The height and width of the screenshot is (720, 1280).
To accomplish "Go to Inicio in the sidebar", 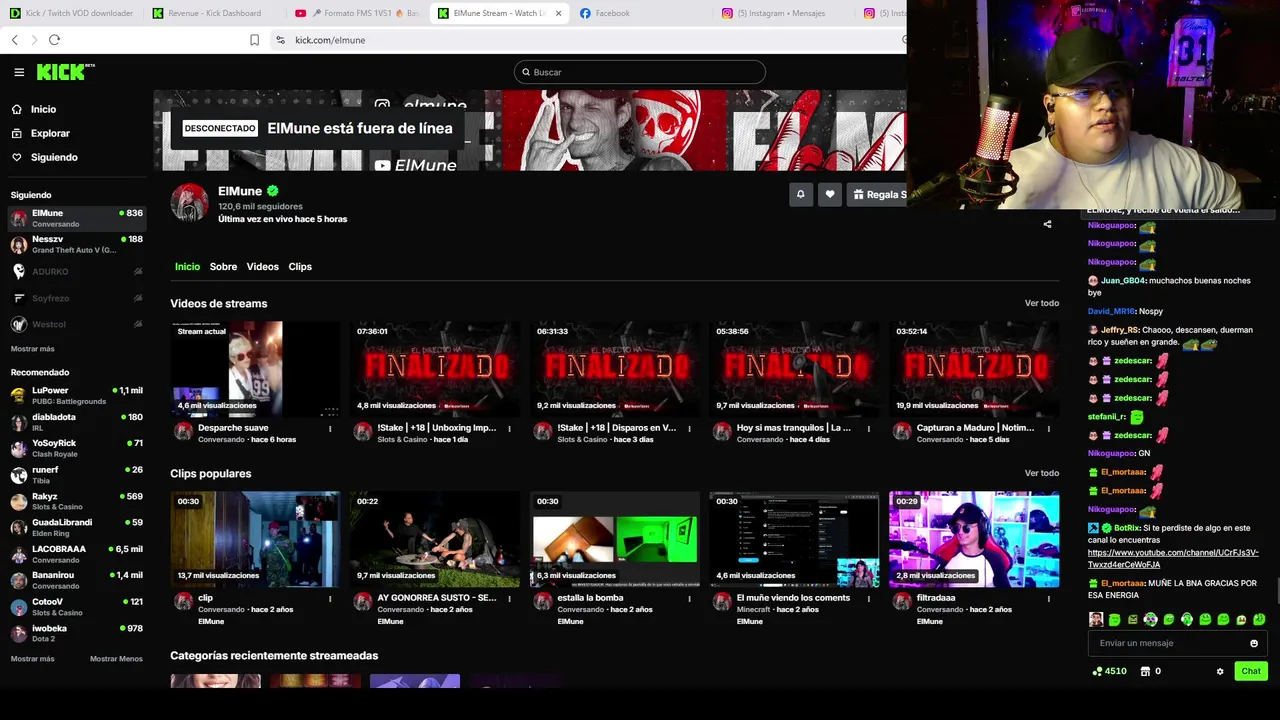I will (x=43, y=109).
